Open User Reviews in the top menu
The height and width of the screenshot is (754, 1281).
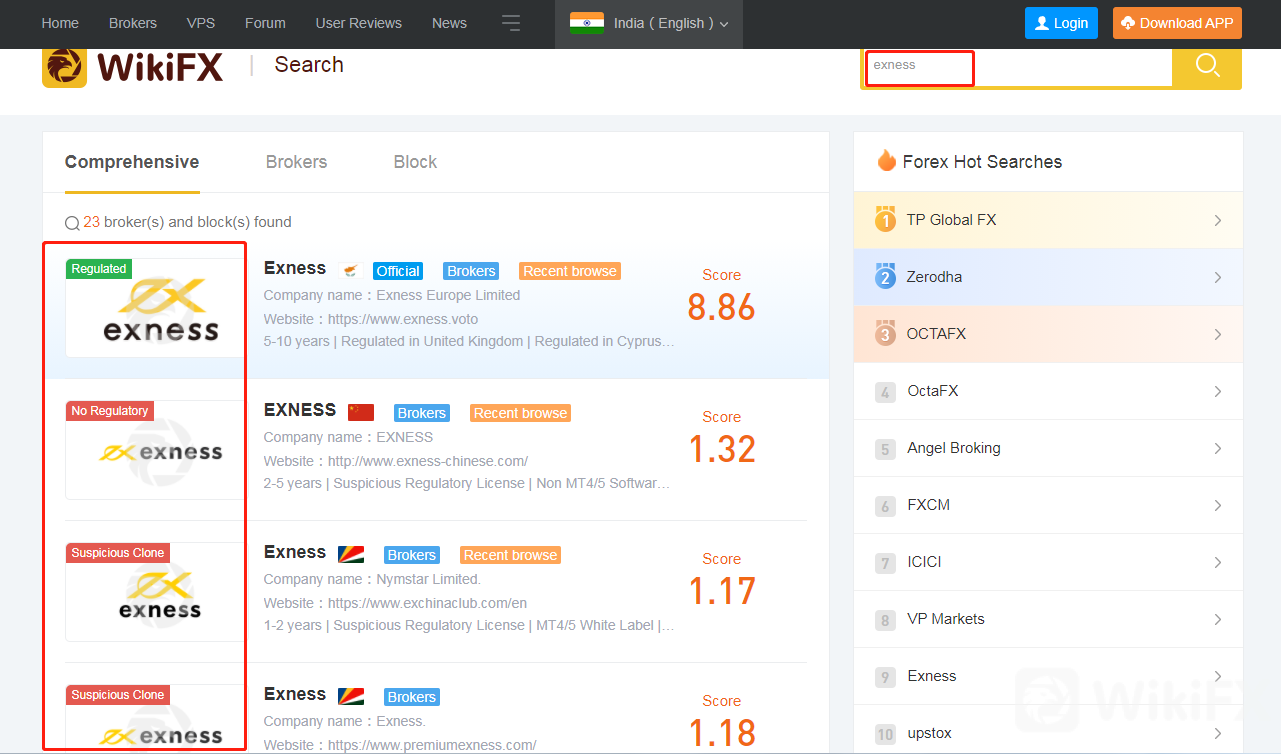click(358, 23)
